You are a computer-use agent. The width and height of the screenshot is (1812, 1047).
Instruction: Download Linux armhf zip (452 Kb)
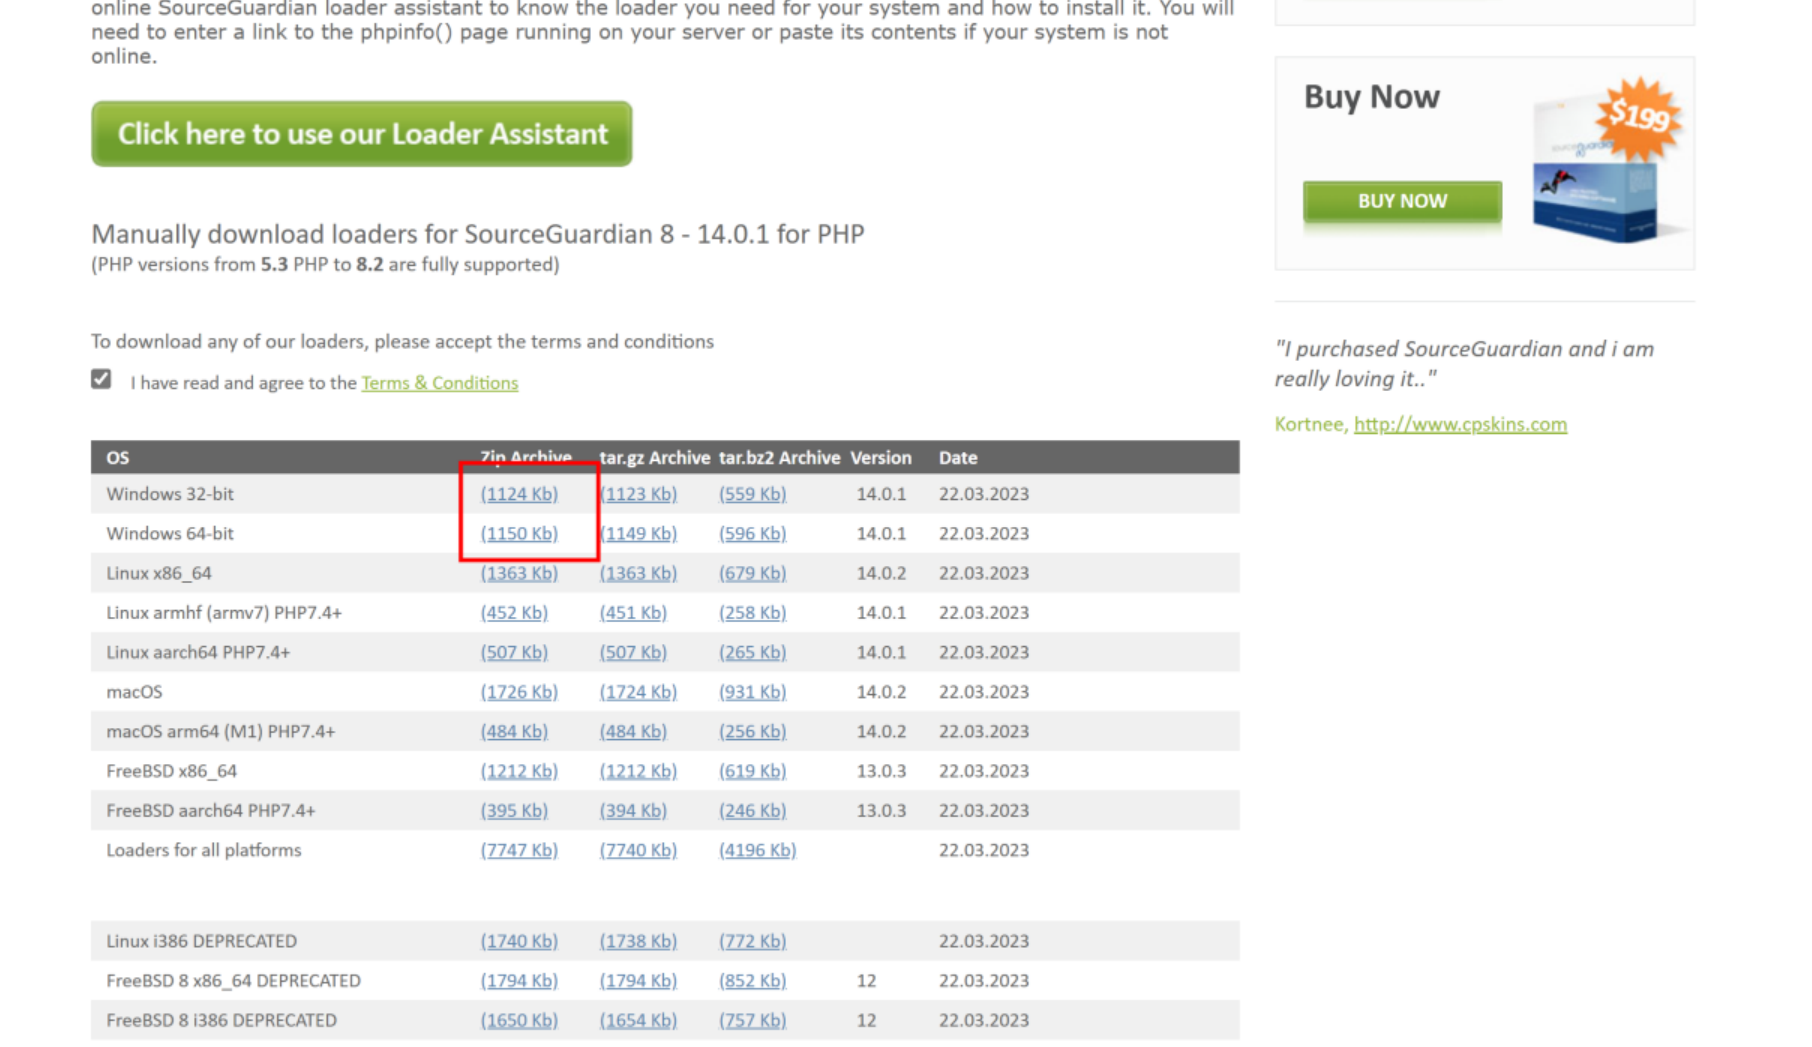(x=514, y=613)
